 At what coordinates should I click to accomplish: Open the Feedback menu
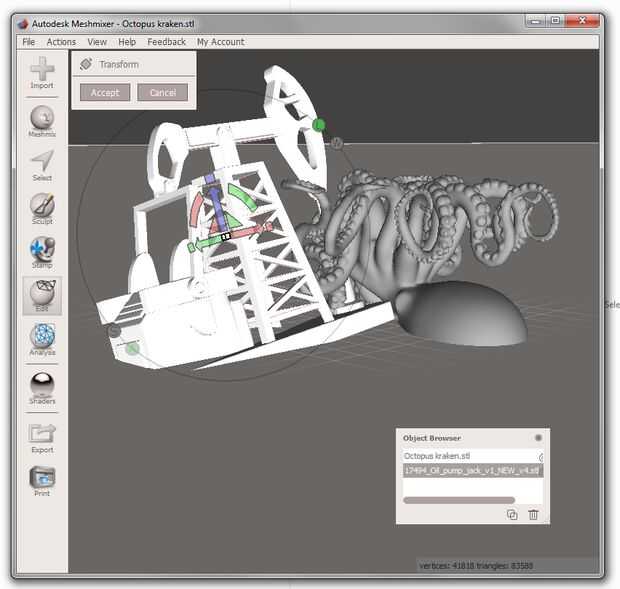[166, 42]
